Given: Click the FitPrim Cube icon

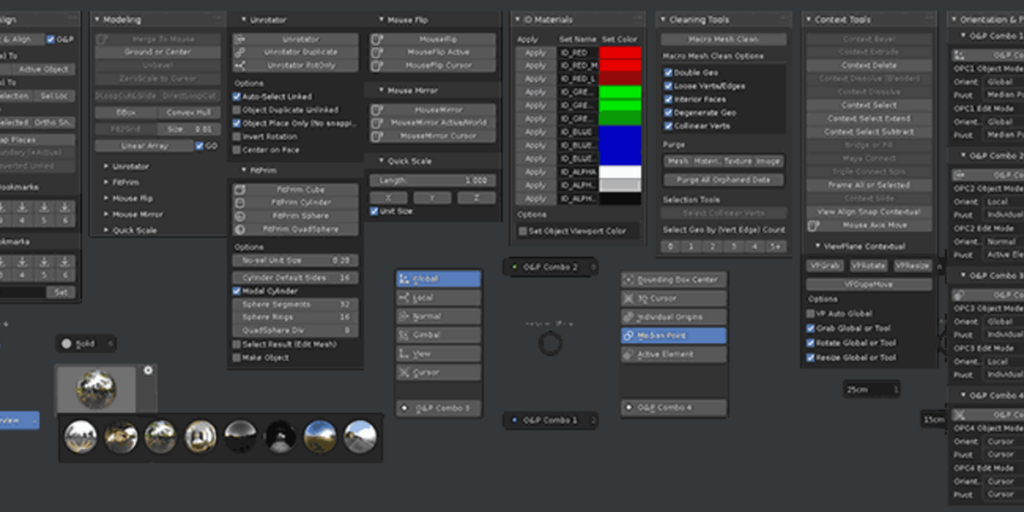Looking at the screenshot, I should 240,189.
